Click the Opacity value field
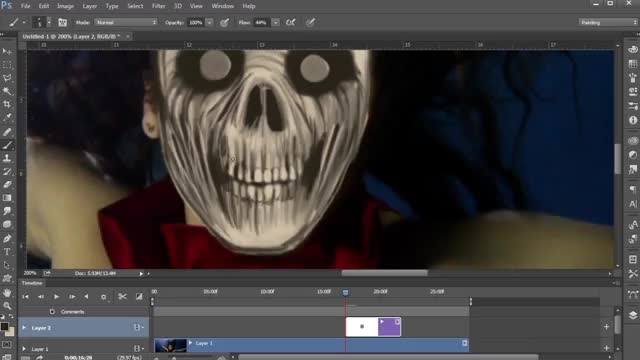The image size is (640, 360). [x=196, y=22]
